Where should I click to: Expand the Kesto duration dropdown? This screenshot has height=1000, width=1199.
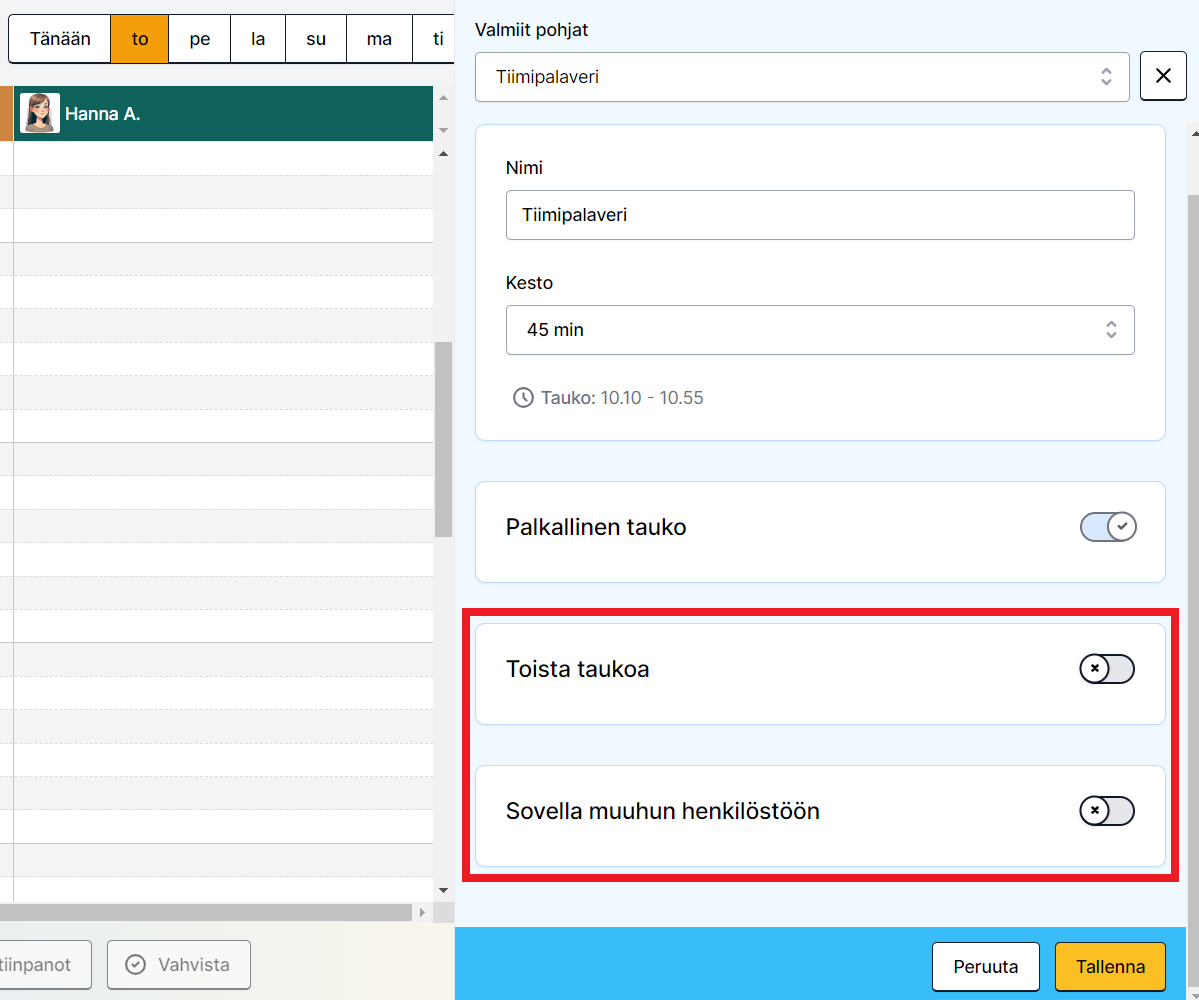(x=820, y=330)
